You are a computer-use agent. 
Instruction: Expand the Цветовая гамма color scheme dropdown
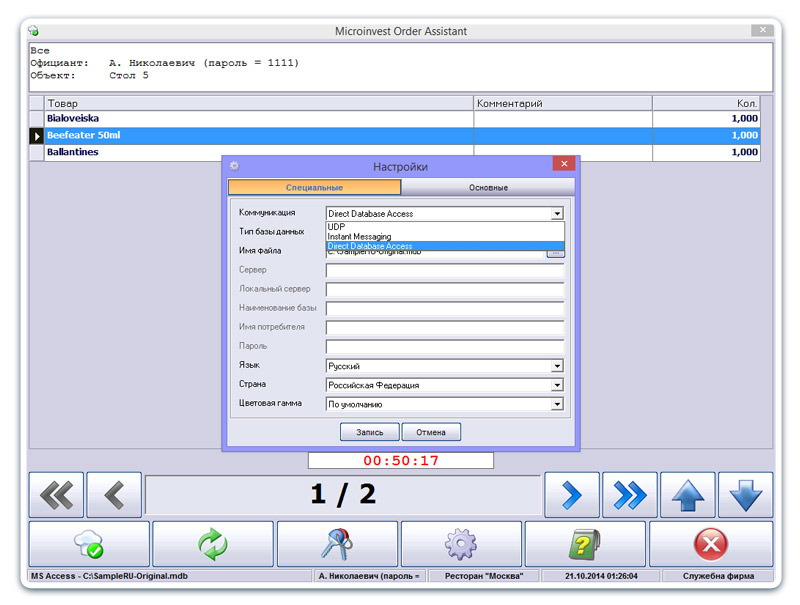(x=557, y=405)
